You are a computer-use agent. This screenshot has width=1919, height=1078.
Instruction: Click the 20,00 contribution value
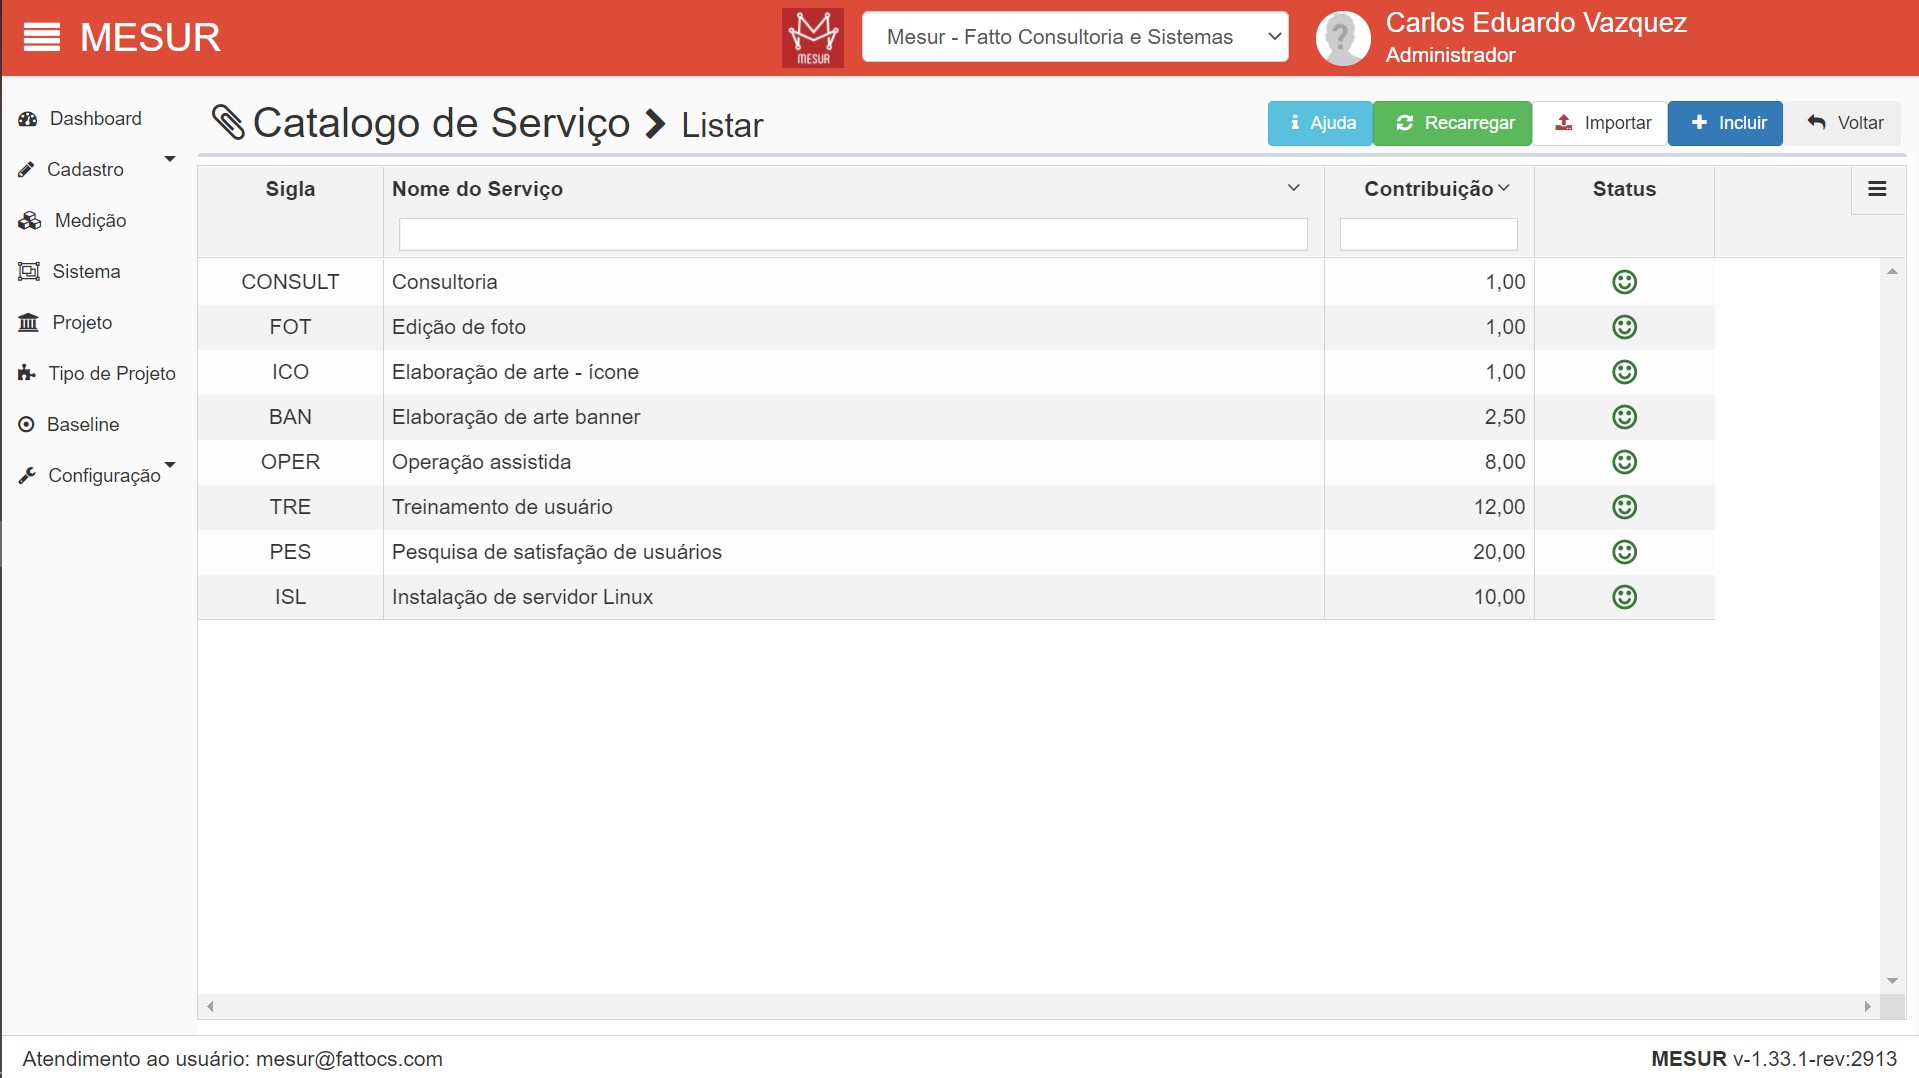tap(1499, 552)
